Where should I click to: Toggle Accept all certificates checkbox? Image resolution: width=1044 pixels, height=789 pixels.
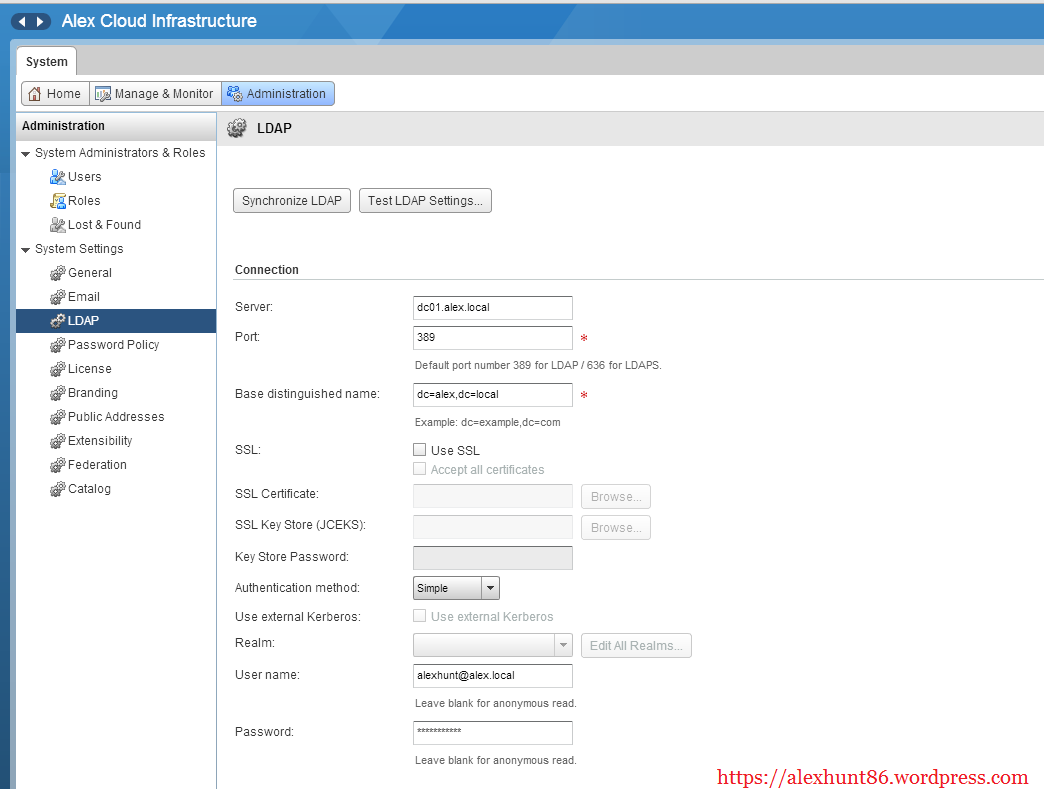420,470
